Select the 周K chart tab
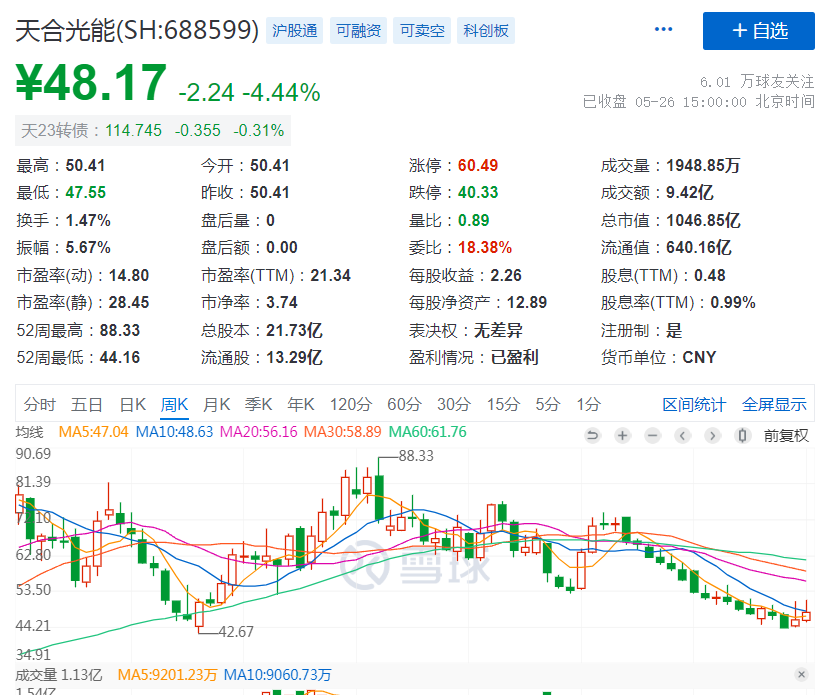Screen dimensions: 827x695 coord(174,404)
